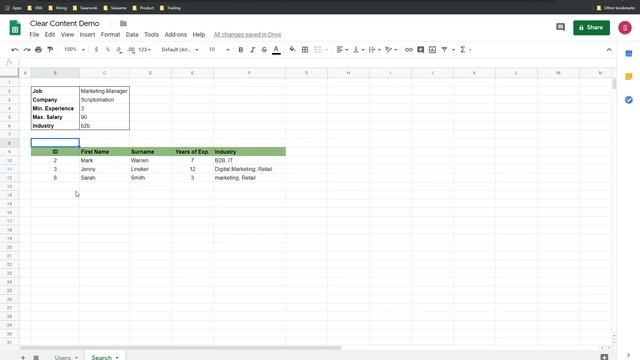
Task: Open the font size dropdown
Action: 219,50
